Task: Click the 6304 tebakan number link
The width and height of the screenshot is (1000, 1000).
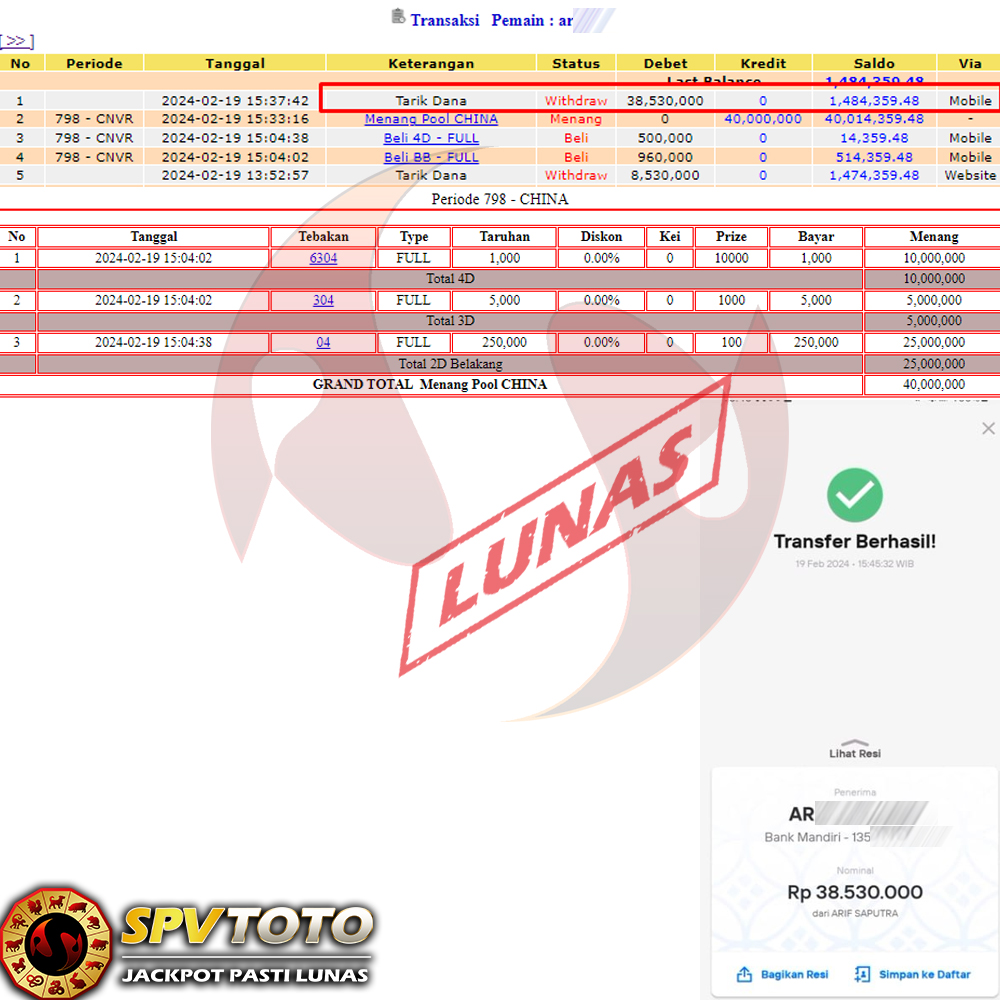Action: point(323,258)
